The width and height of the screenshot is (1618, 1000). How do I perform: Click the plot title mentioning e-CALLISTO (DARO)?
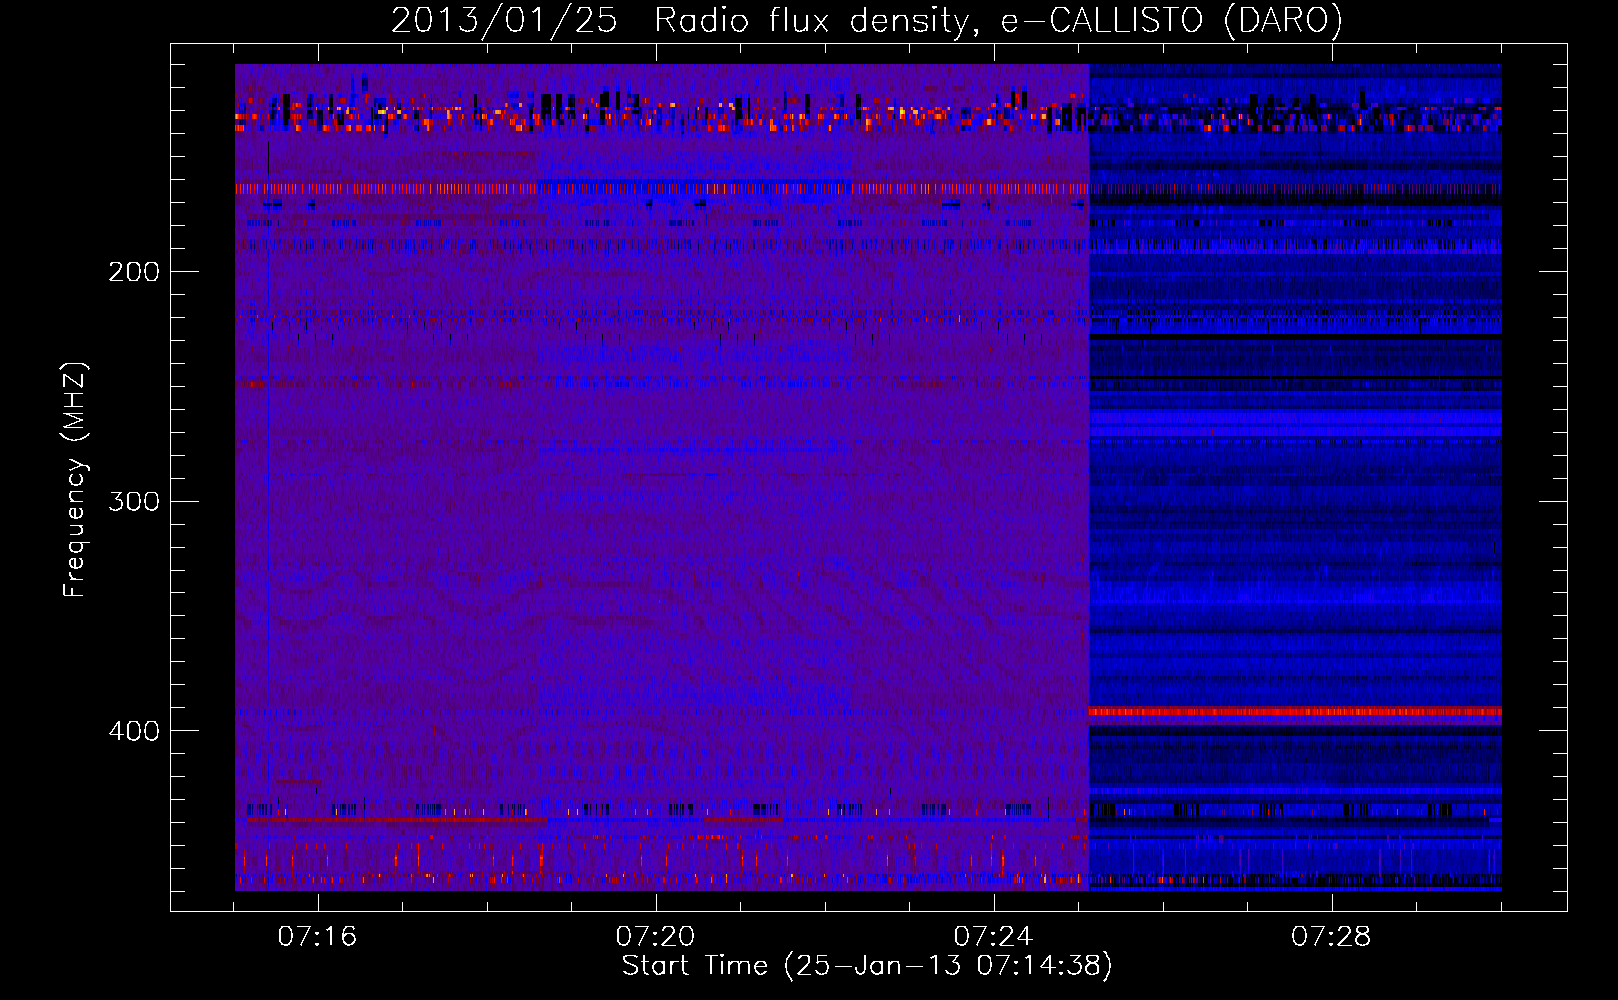tap(867, 20)
